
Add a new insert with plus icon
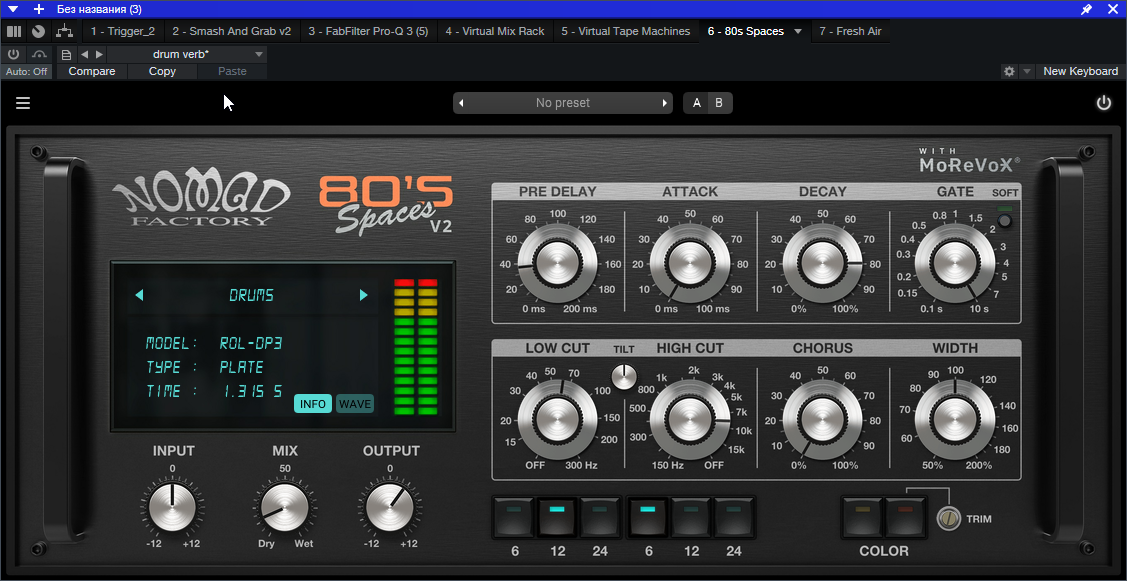coord(39,9)
